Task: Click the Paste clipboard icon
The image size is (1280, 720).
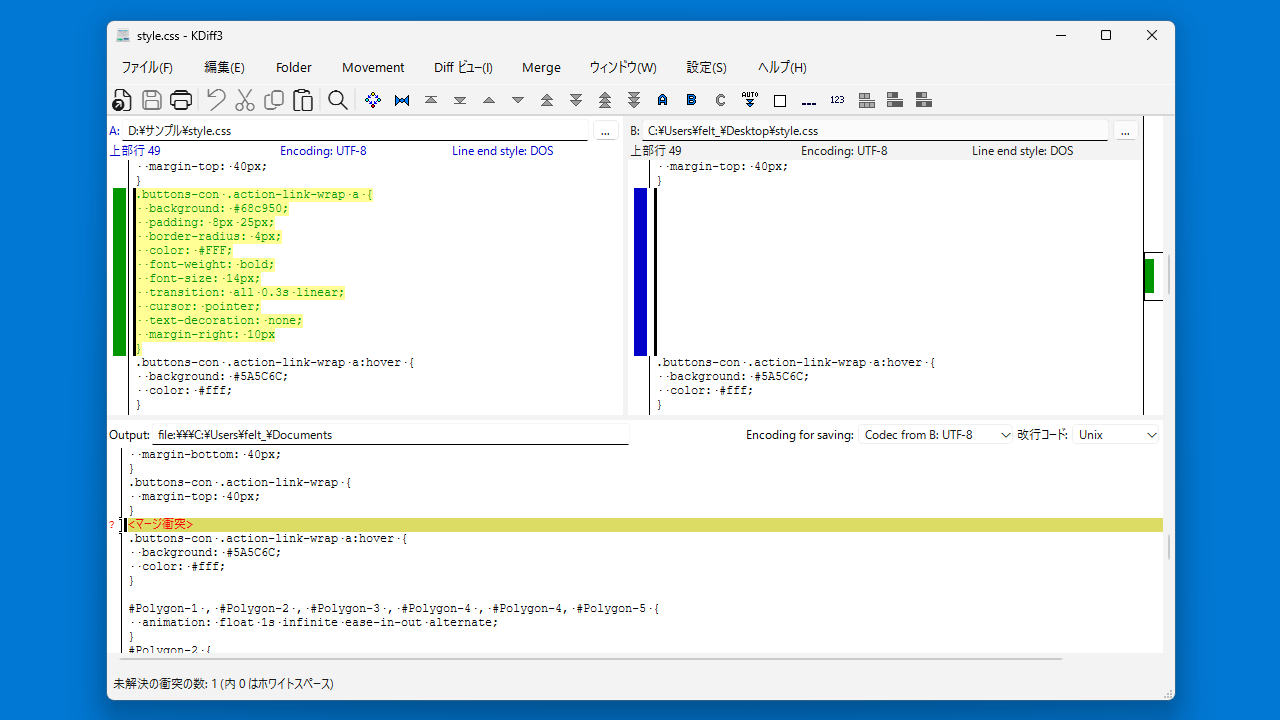Action: pyautogui.click(x=303, y=100)
